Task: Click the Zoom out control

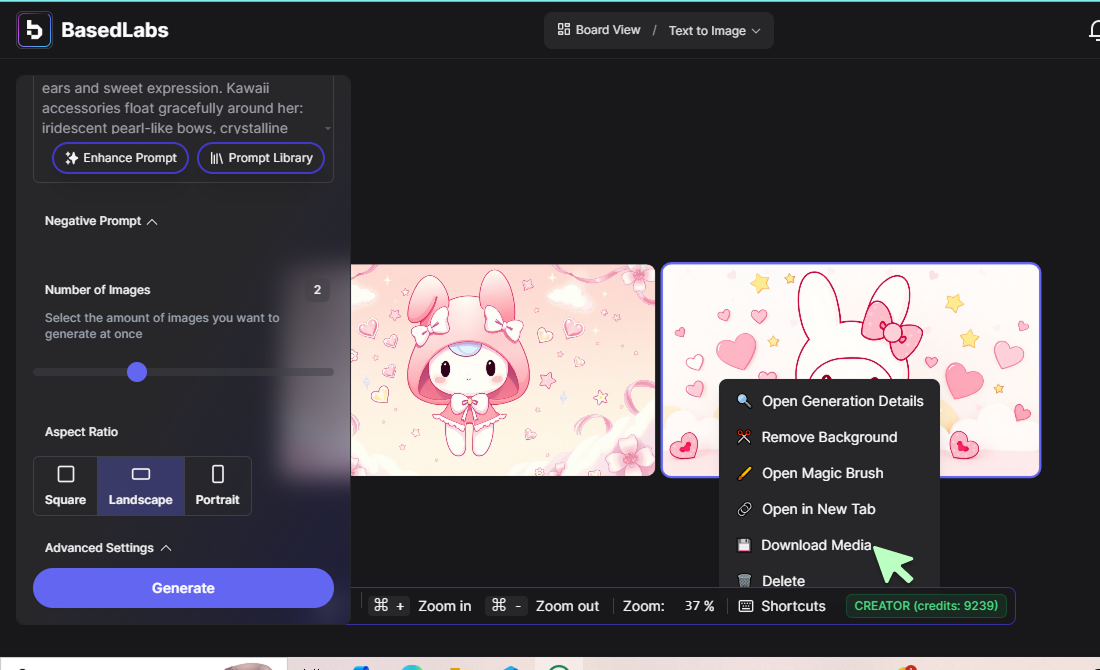Action: point(542,605)
